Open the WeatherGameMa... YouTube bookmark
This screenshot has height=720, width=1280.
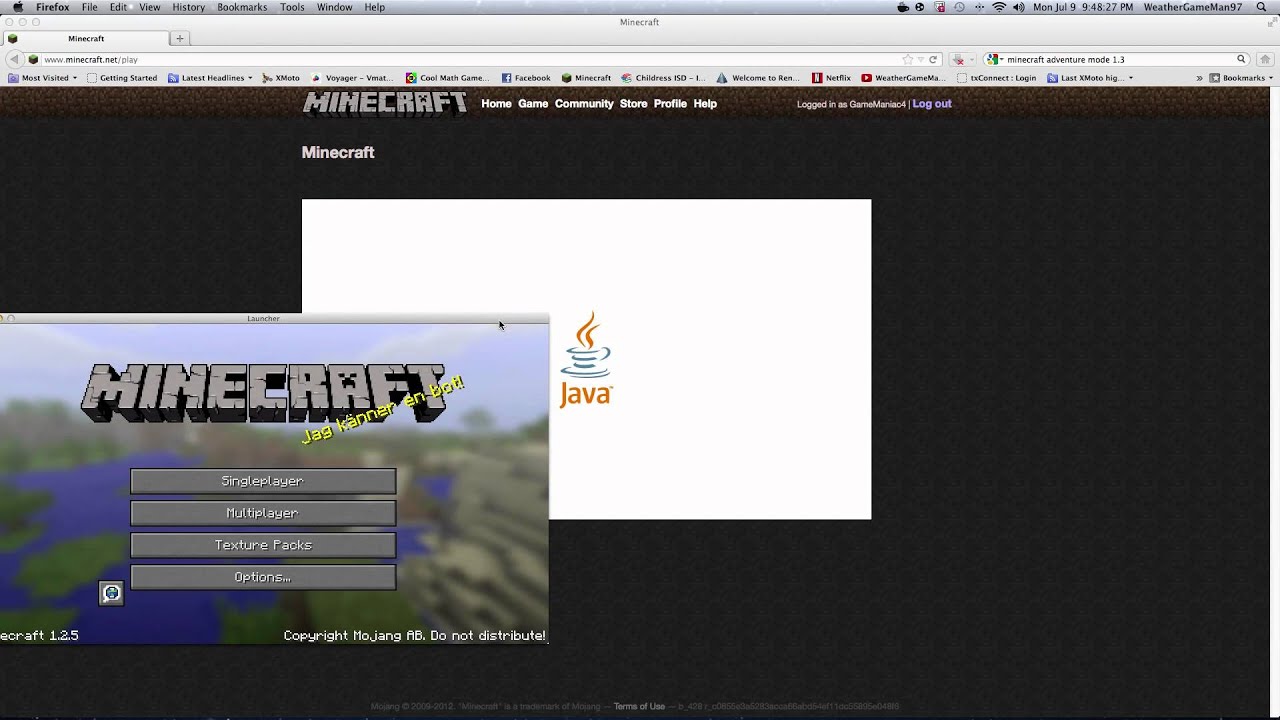tap(903, 77)
